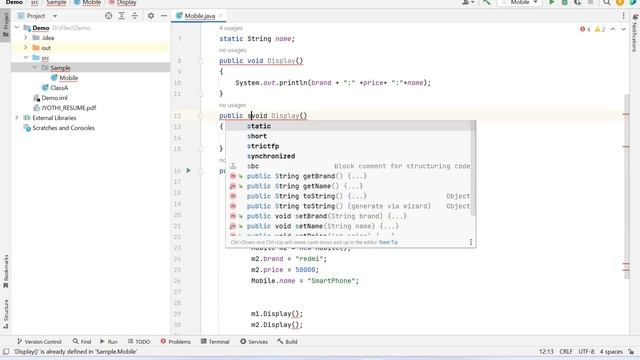Click the Sample breadcrumb in navigation bar
The height and width of the screenshot is (360, 640).
point(56,2)
